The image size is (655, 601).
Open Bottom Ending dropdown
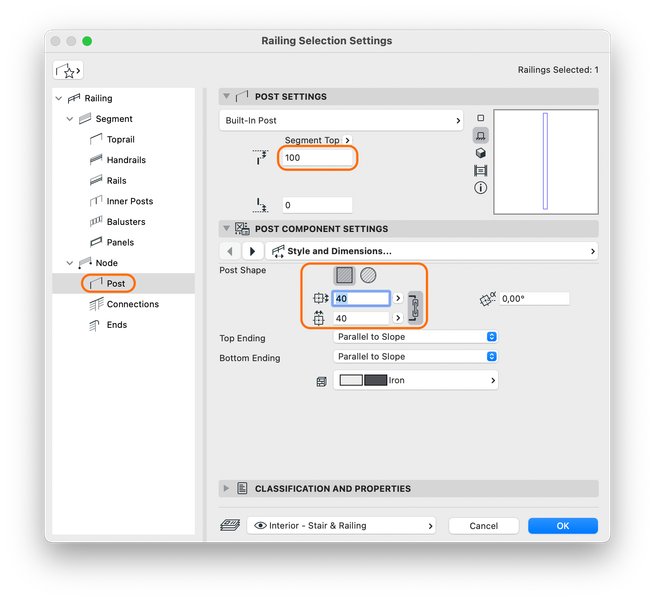(415, 356)
